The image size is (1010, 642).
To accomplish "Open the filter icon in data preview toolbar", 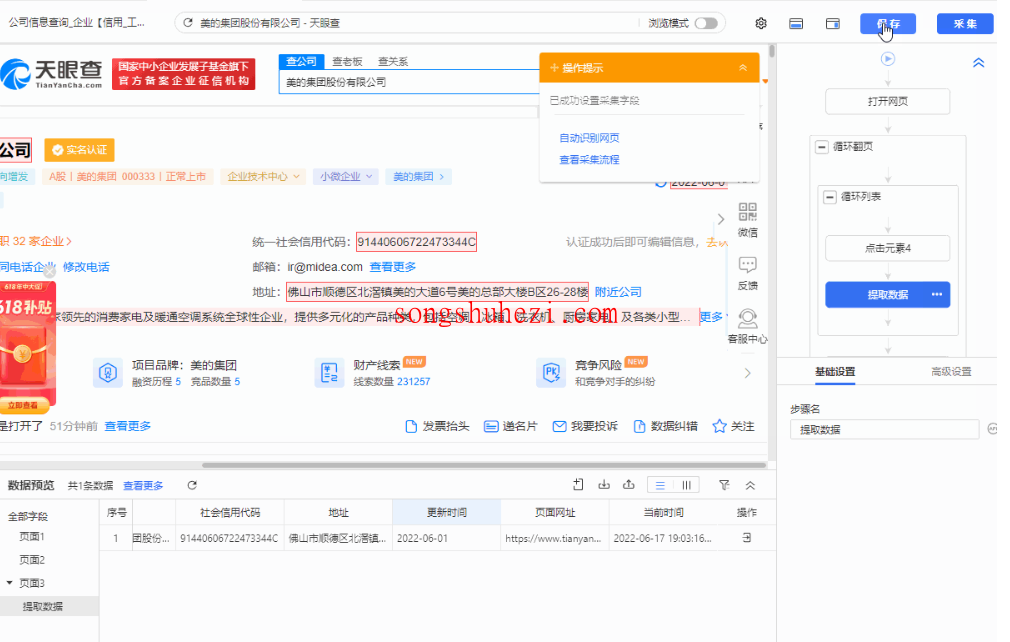I will click(724, 486).
